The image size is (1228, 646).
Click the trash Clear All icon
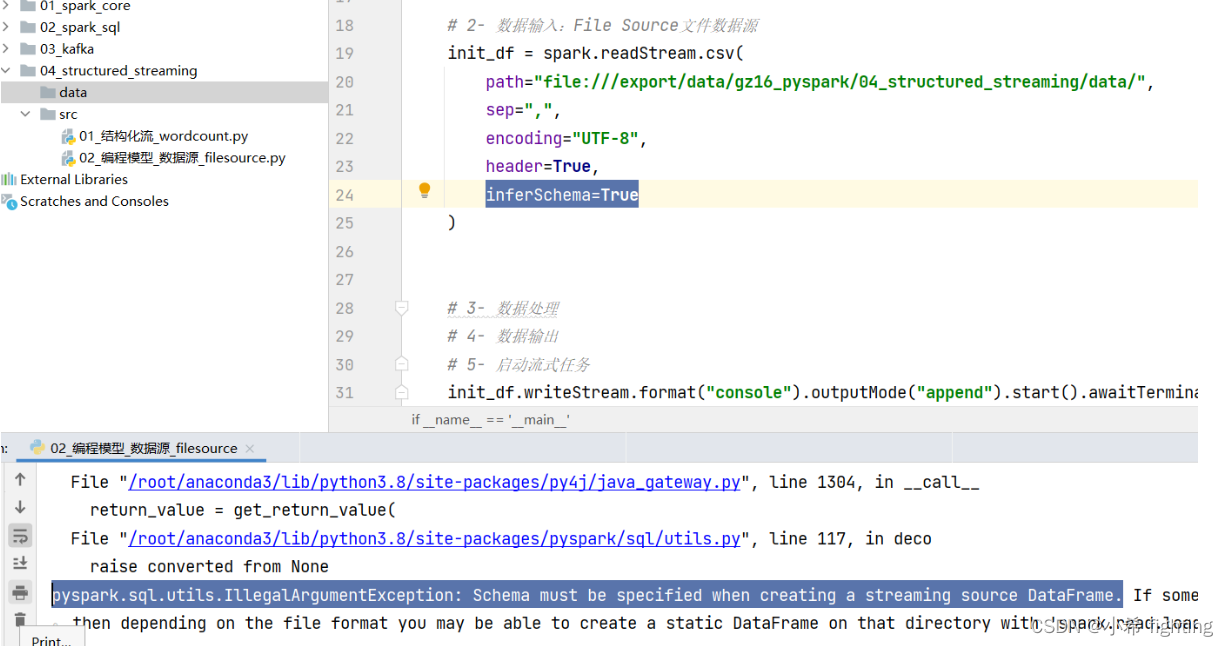pyautogui.click(x=20, y=620)
